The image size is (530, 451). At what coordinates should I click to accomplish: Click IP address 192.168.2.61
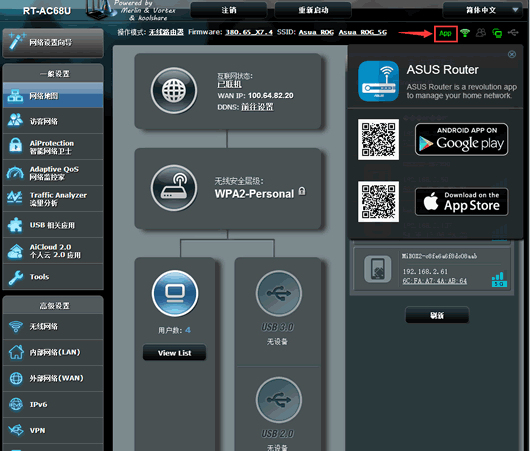(x=425, y=271)
